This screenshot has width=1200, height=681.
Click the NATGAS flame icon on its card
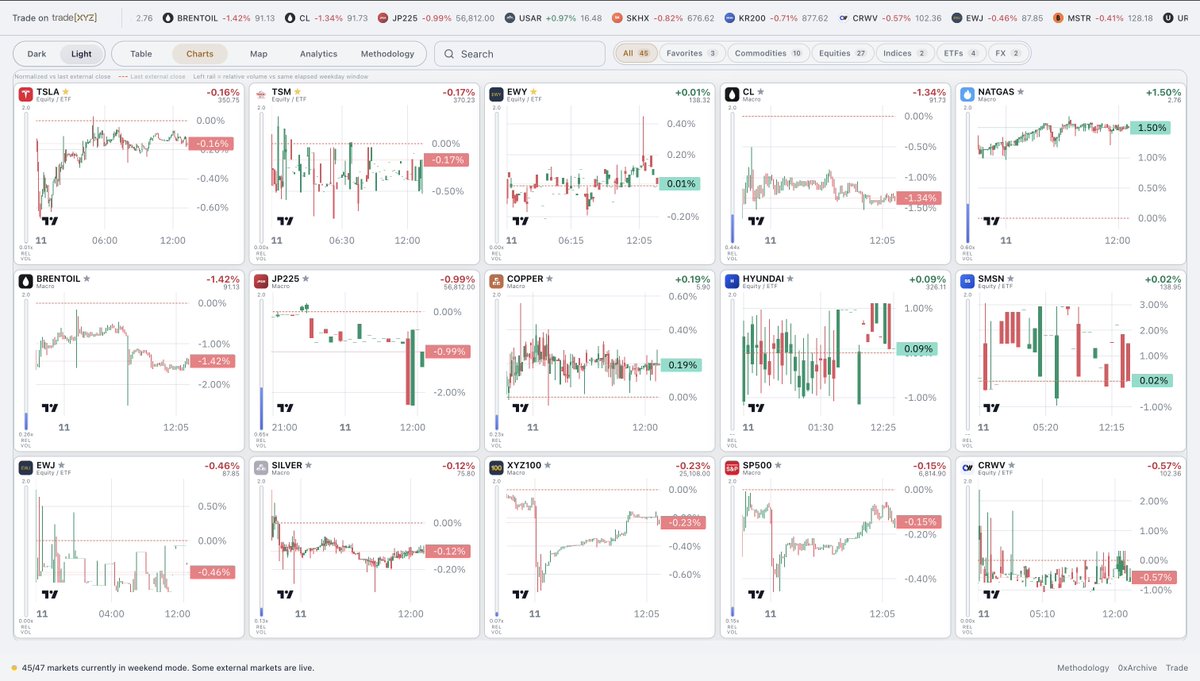pos(967,94)
